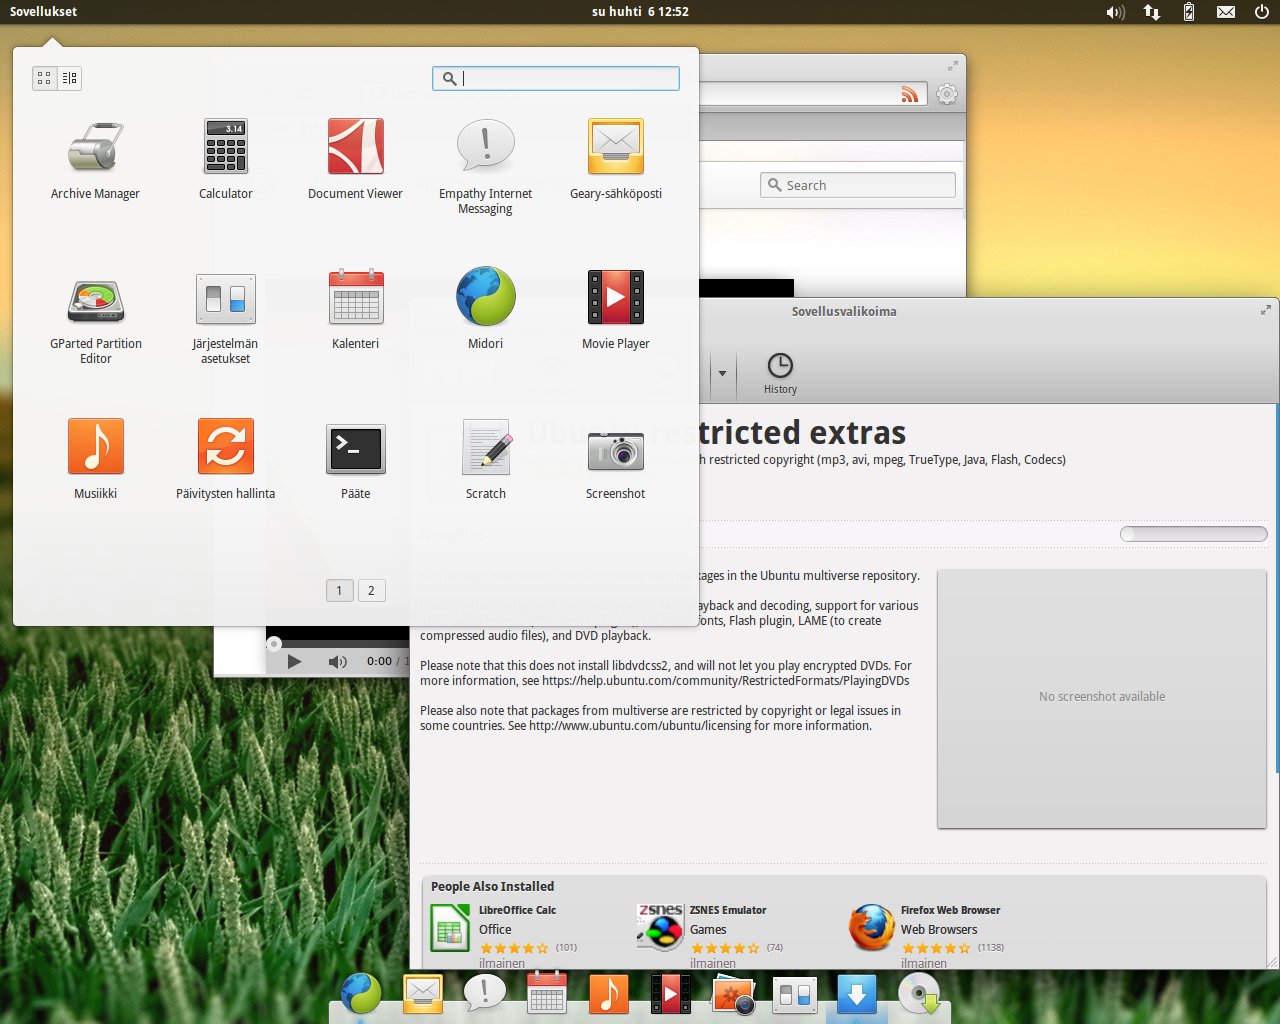This screenshot has width=1280, height=1024.
Task: Click the installation progress bar
Action: click(1194, 534)
